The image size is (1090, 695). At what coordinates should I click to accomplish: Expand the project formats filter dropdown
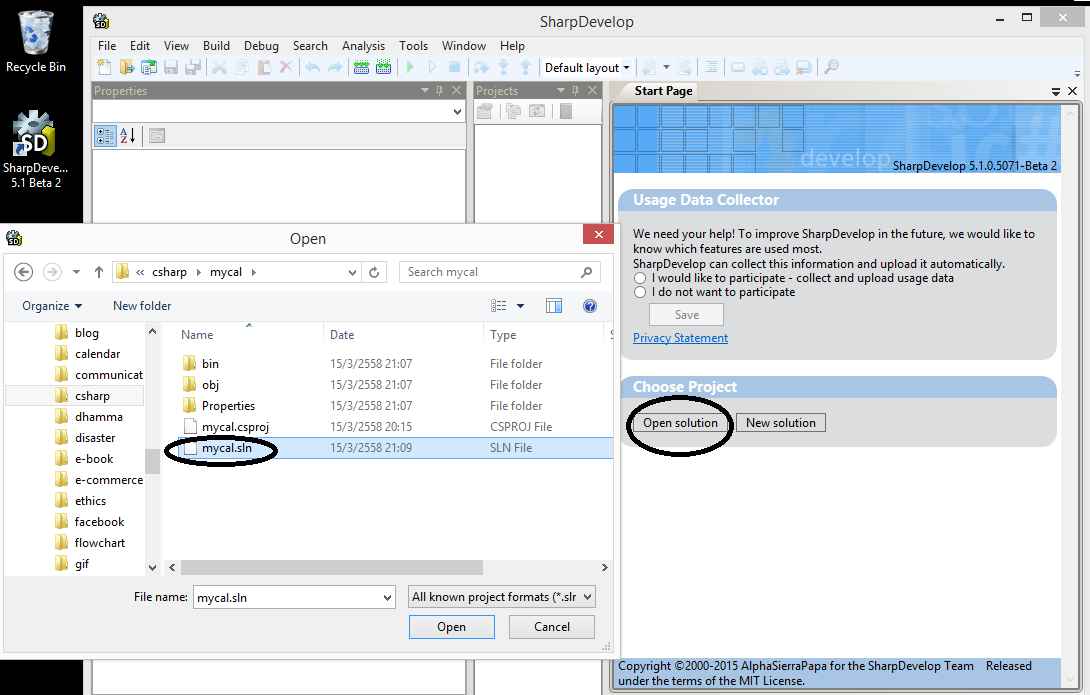coord(502,597)
